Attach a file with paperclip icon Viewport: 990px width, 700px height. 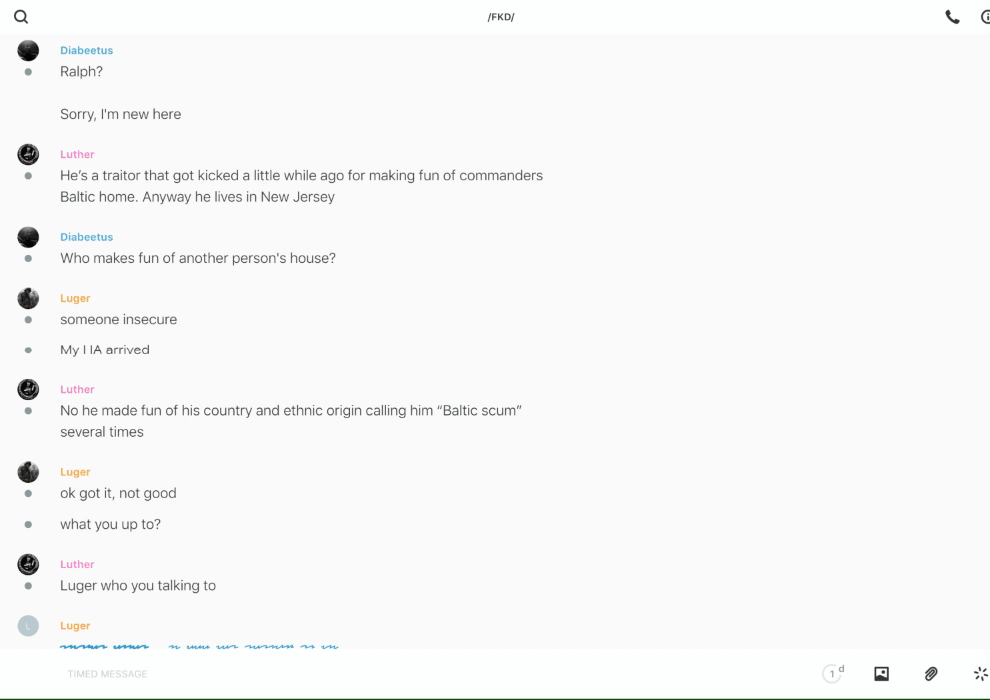coord(931,674)
